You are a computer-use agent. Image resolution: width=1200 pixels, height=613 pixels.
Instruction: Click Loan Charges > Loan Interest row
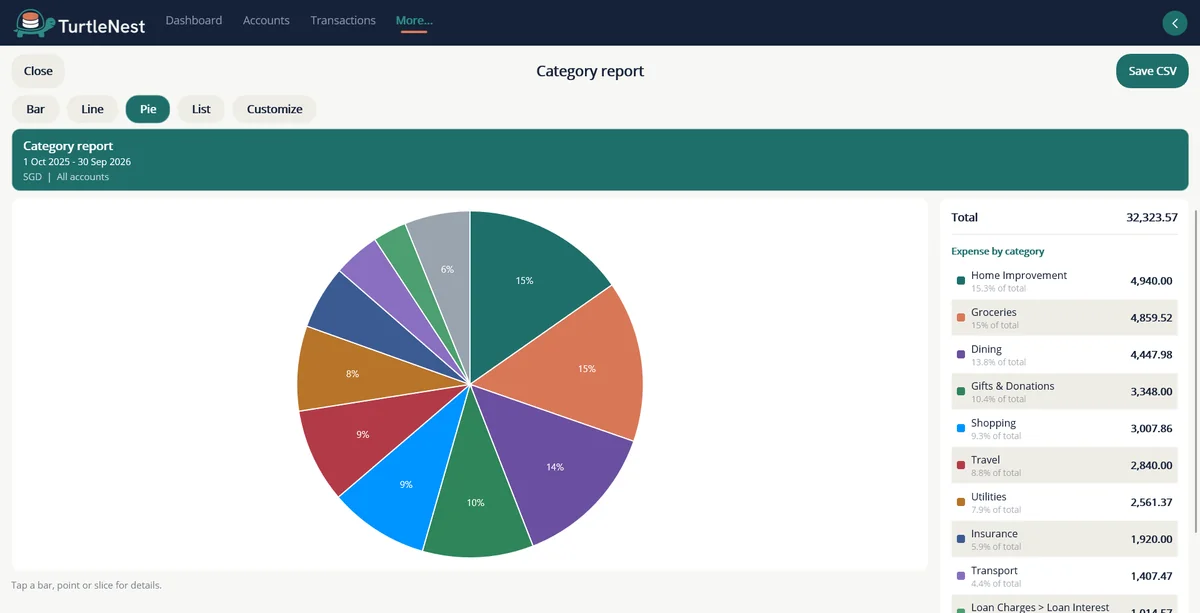1064,605
